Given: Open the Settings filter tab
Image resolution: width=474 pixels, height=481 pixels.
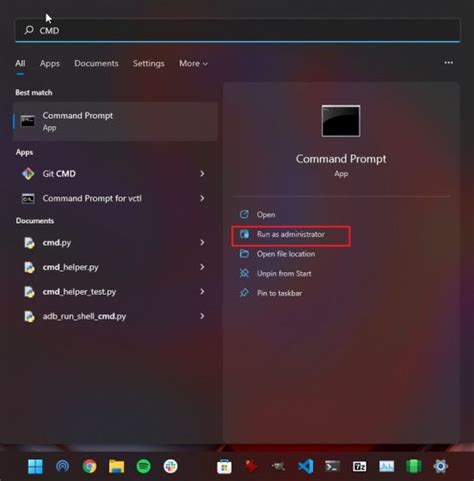Looking at the screenshot, I should pyautogui.click(x=149, y=63).
